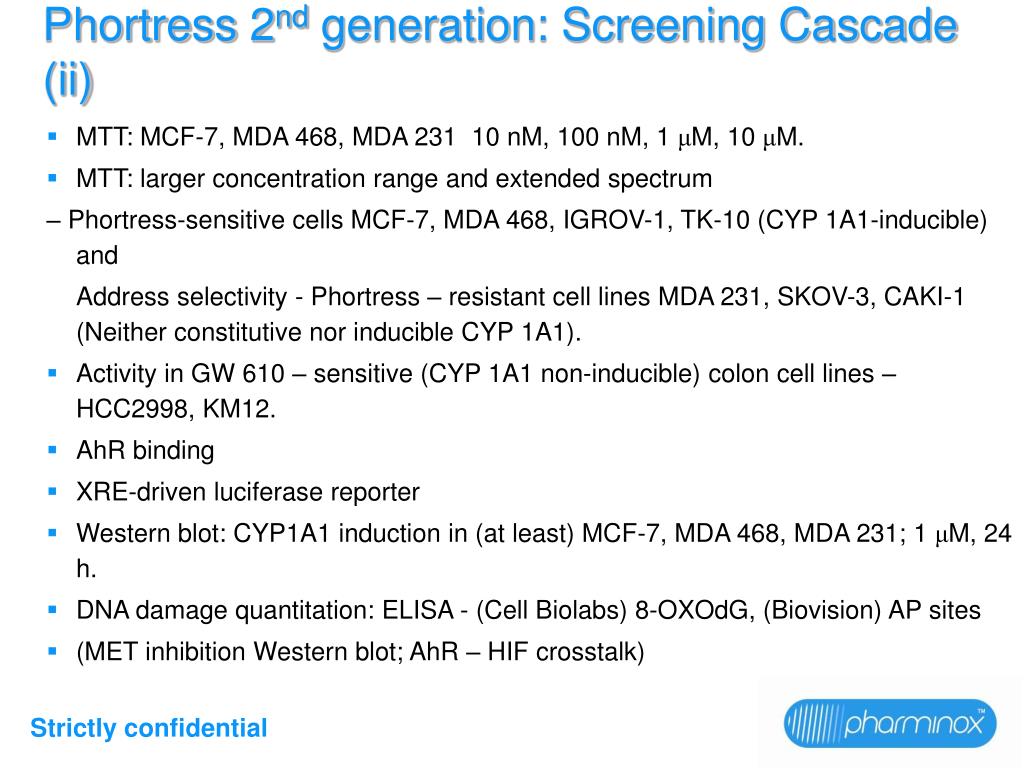Click the bullet beside Activity in GW 610
The image size is (1024, 768).
[53, 373]
